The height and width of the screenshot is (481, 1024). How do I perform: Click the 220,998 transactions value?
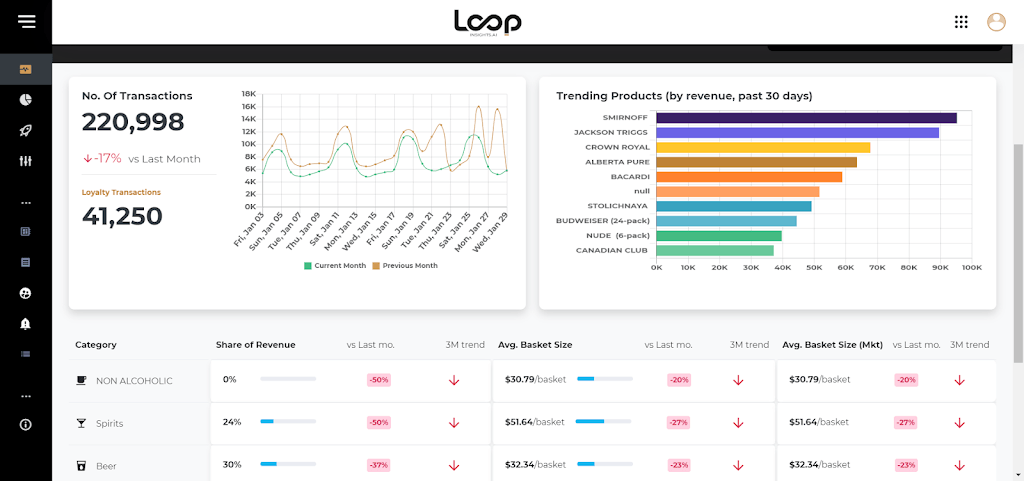(133, 122)
